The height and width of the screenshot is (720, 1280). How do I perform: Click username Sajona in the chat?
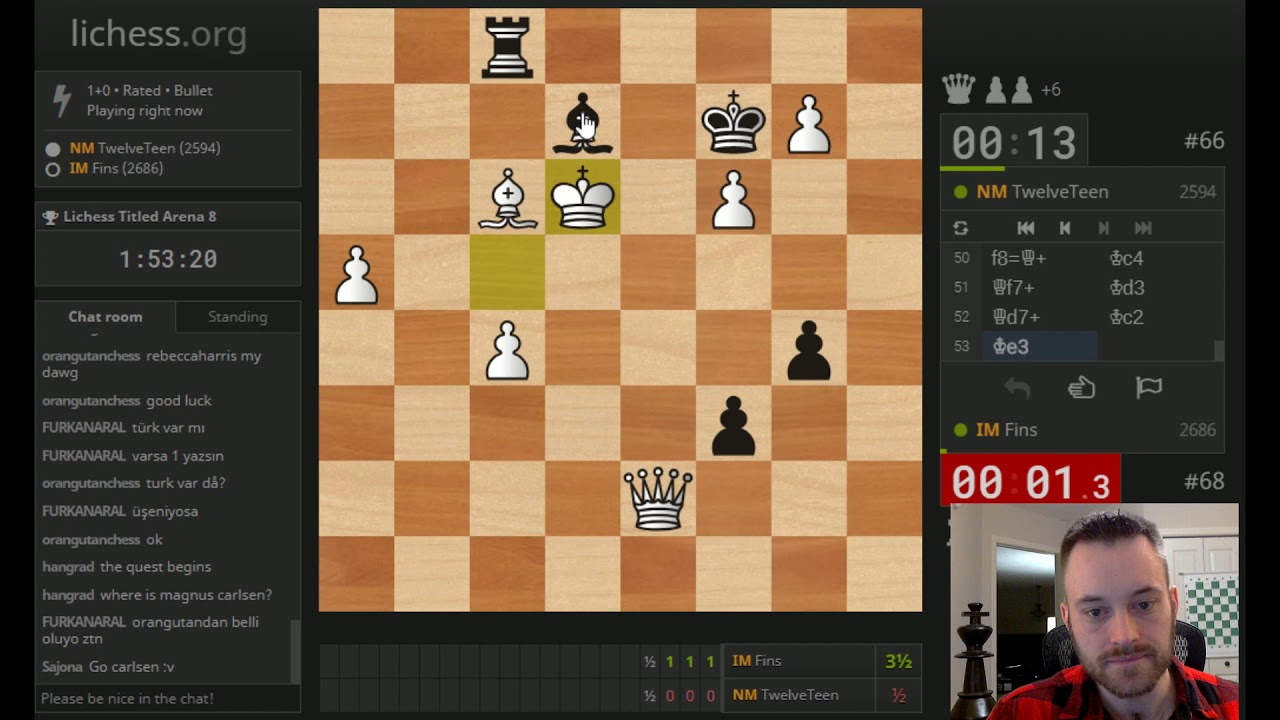coord(63,667)
